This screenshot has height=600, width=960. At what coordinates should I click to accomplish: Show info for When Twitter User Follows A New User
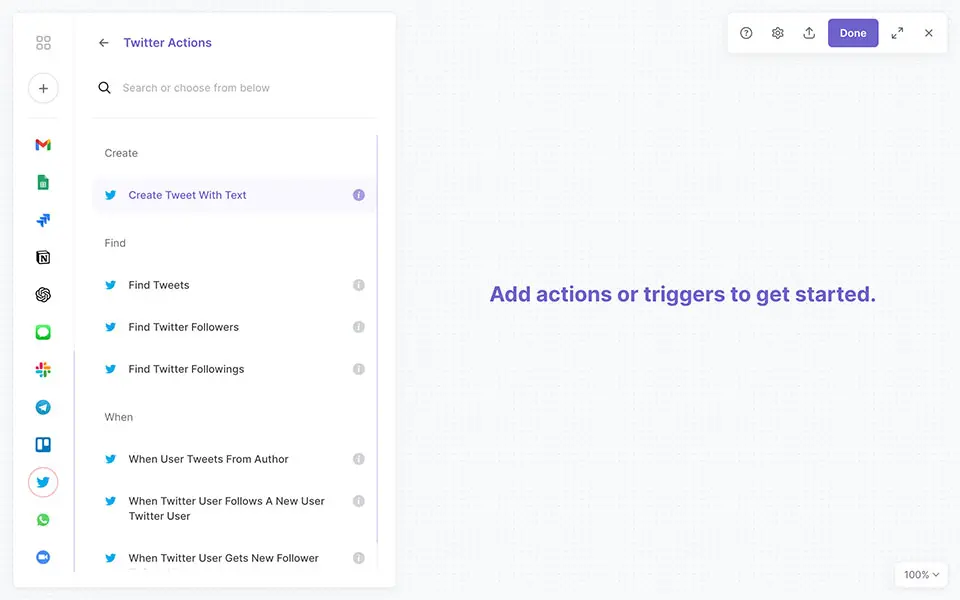click(359, 501)
